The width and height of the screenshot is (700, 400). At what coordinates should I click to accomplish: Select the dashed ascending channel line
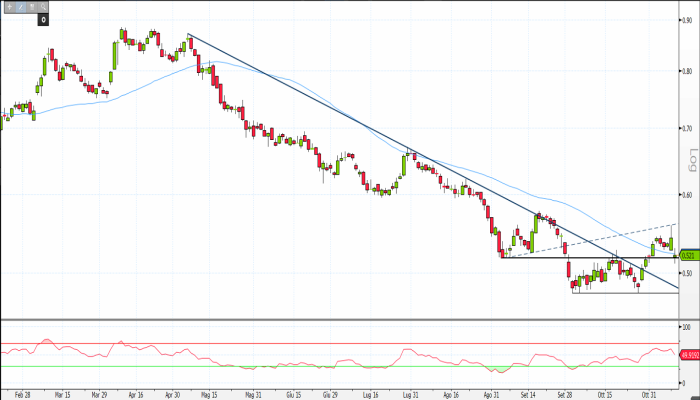(600, 237)
